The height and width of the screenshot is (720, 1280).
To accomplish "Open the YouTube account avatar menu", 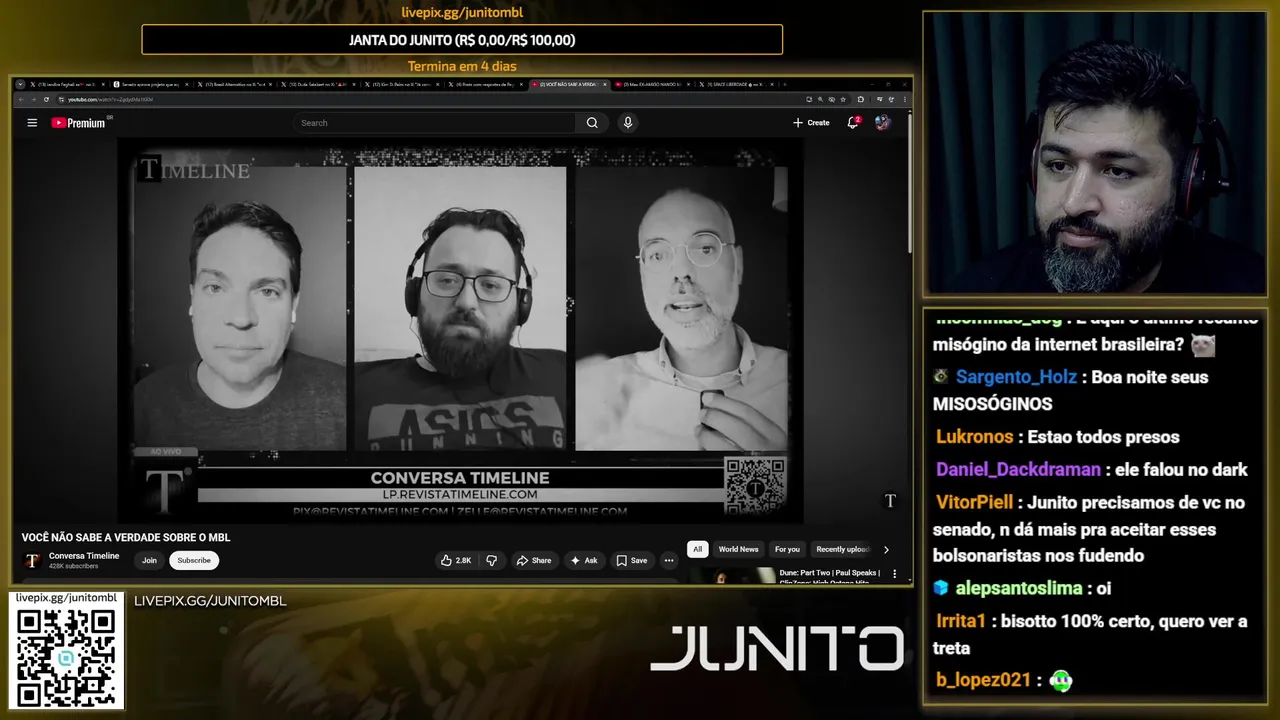I will pos(882,123).
